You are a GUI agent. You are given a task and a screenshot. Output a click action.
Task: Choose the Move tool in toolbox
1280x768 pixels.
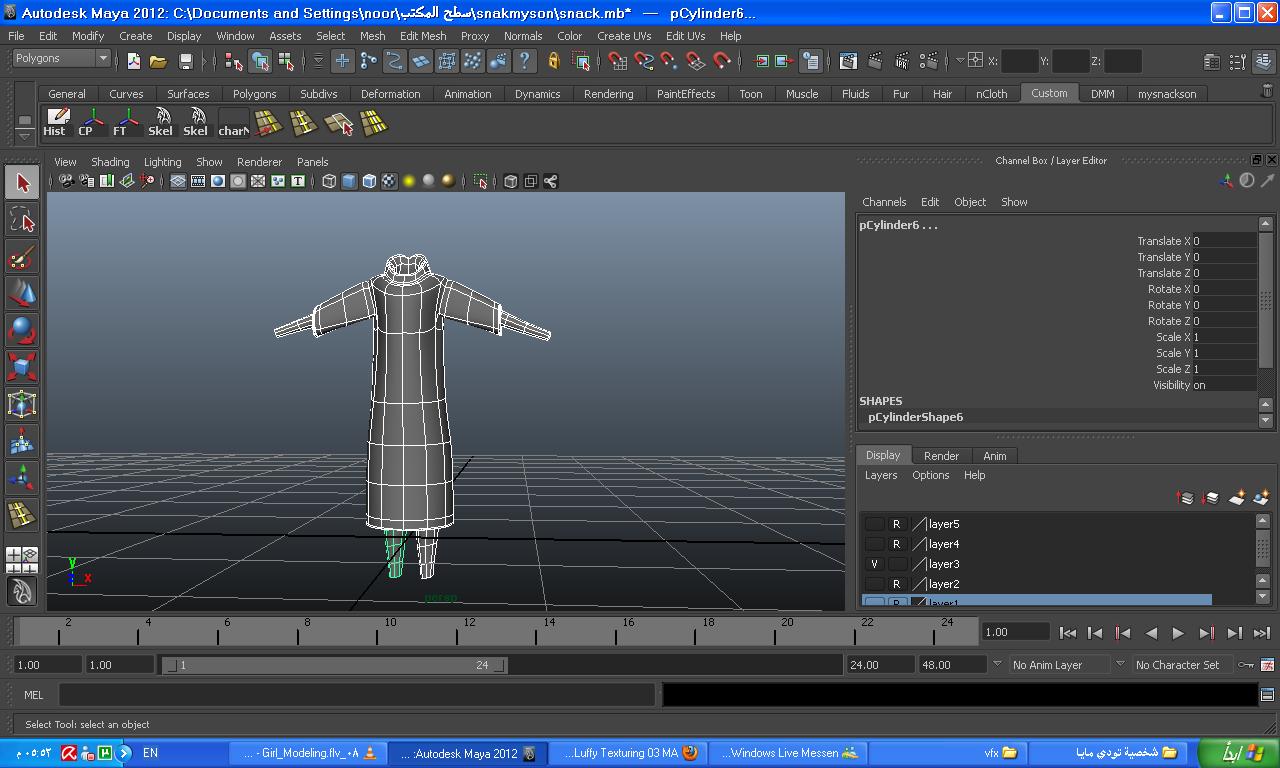click(x=22, y=293)
